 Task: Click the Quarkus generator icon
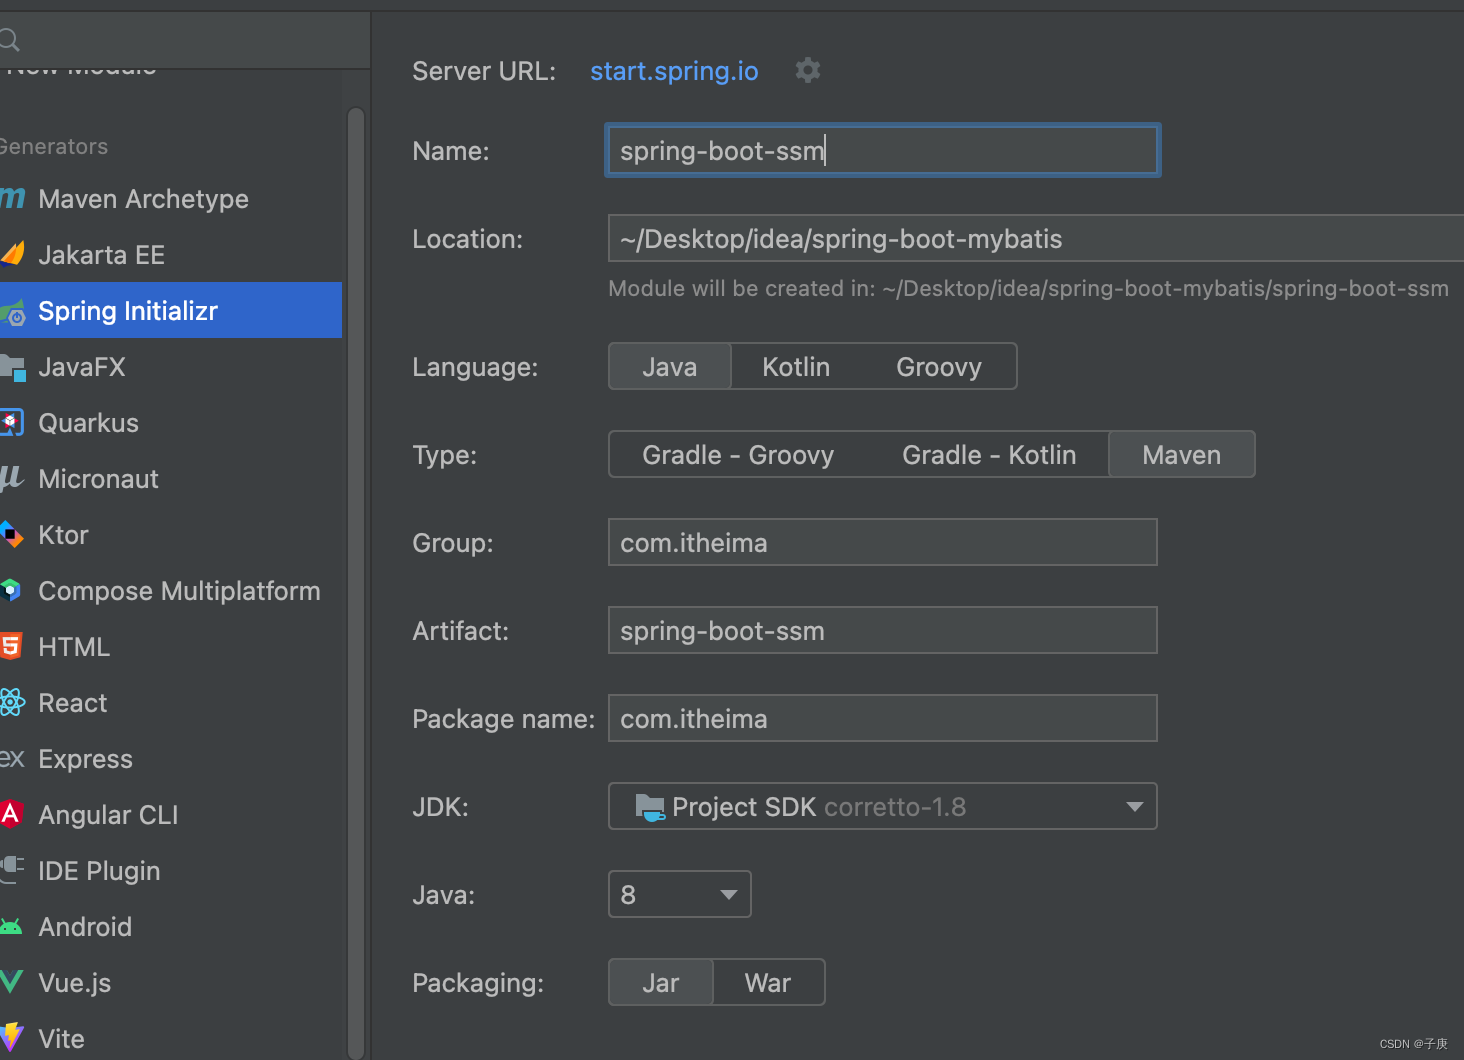pyautogui.click(x=11, y=422)
